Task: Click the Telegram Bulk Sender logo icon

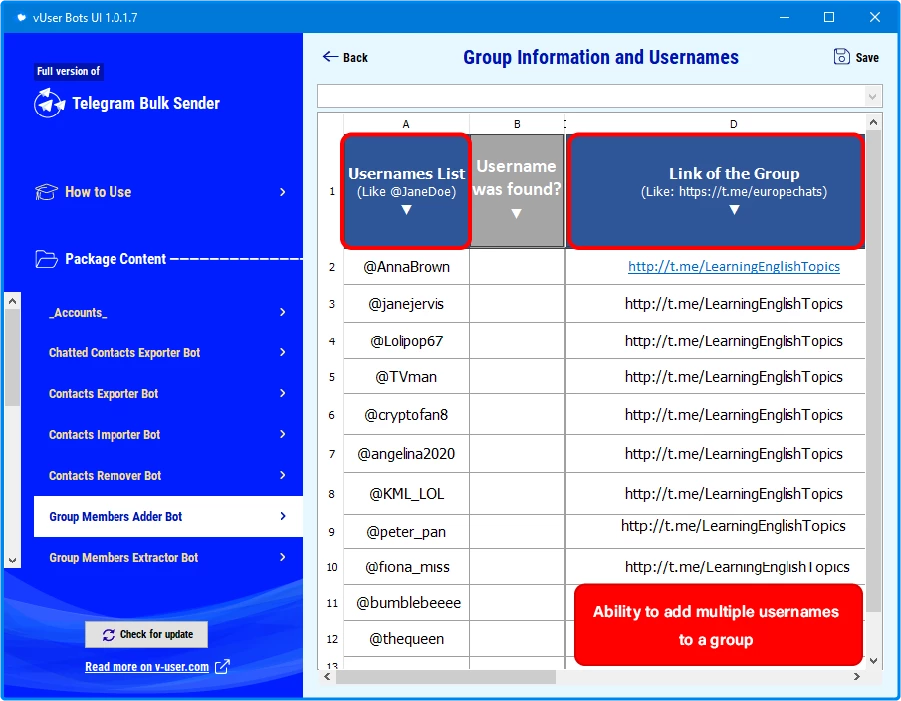Action: click(x=49, y=103)
